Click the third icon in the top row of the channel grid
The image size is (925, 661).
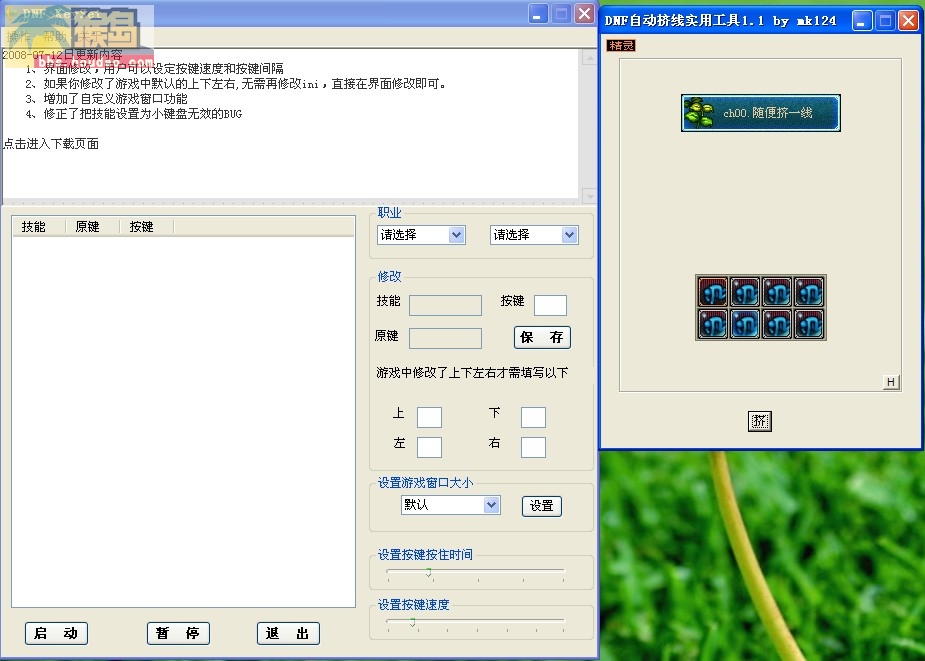(x=777, y=291)
